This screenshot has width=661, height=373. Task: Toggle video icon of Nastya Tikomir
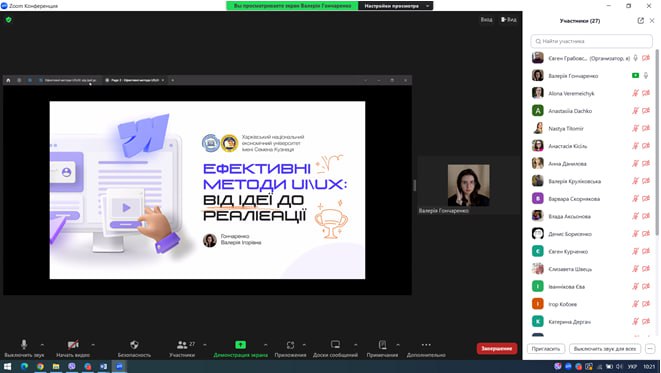646,128
